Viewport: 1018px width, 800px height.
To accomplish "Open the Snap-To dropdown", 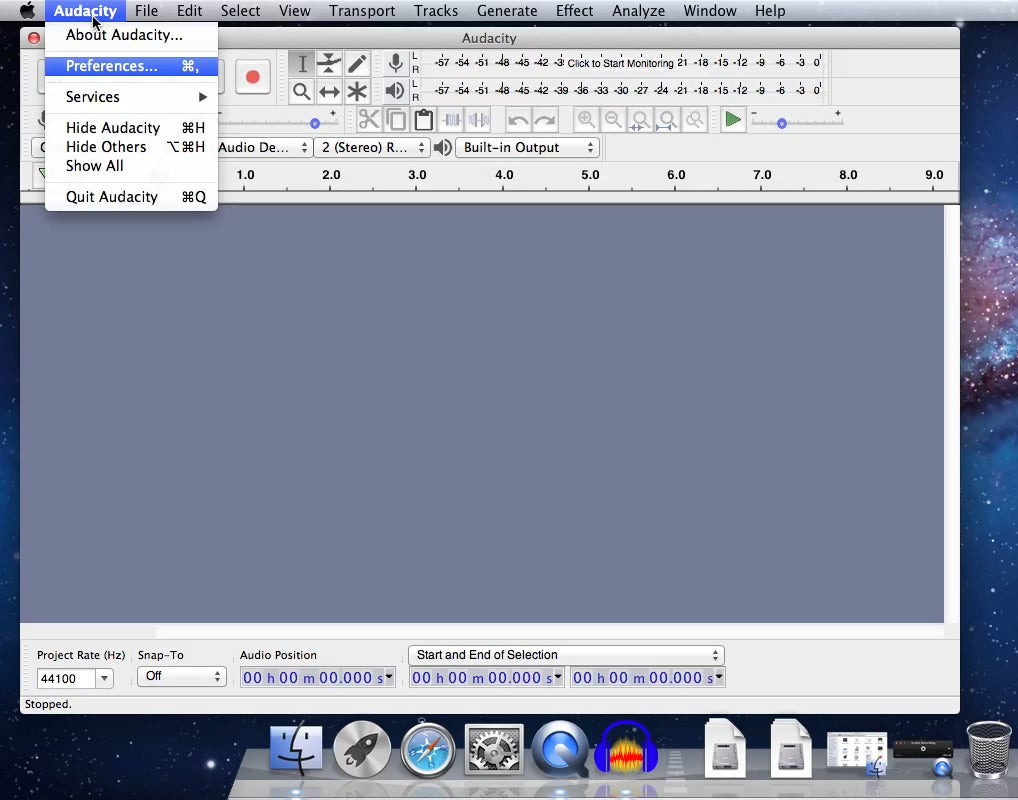I will point(181,677).
